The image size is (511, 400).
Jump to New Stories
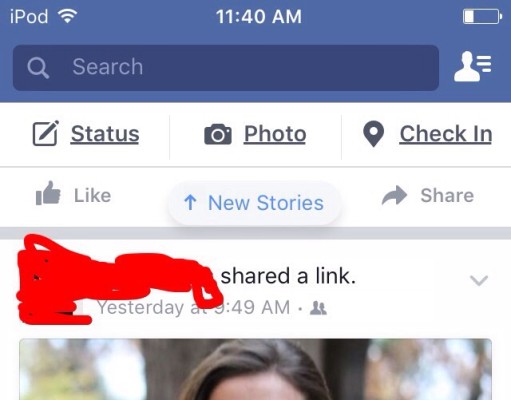pyautogui.click(x=254, y=203)
